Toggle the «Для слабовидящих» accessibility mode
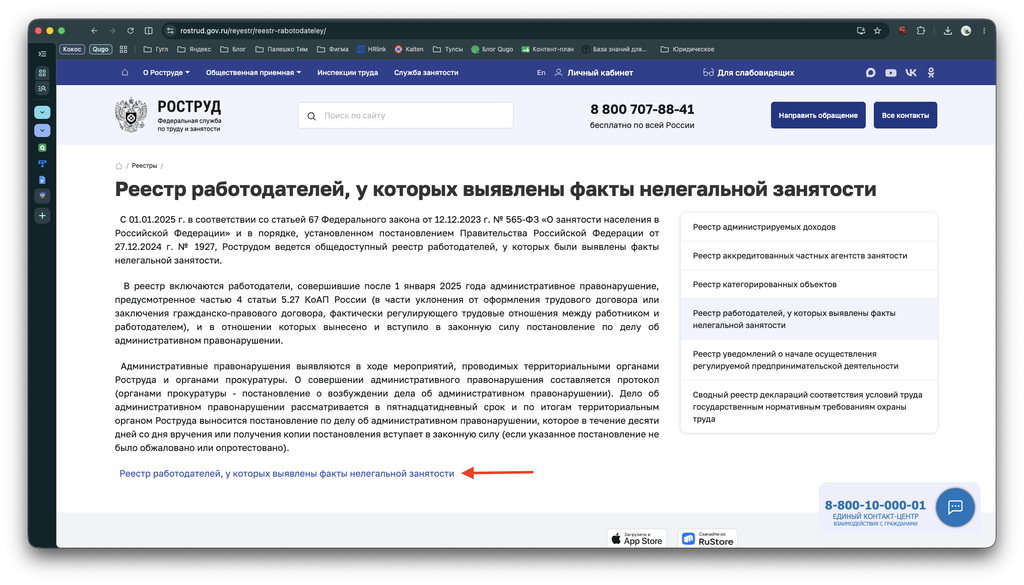Screen dimensions: 1024x585 (x=748, y=72)
